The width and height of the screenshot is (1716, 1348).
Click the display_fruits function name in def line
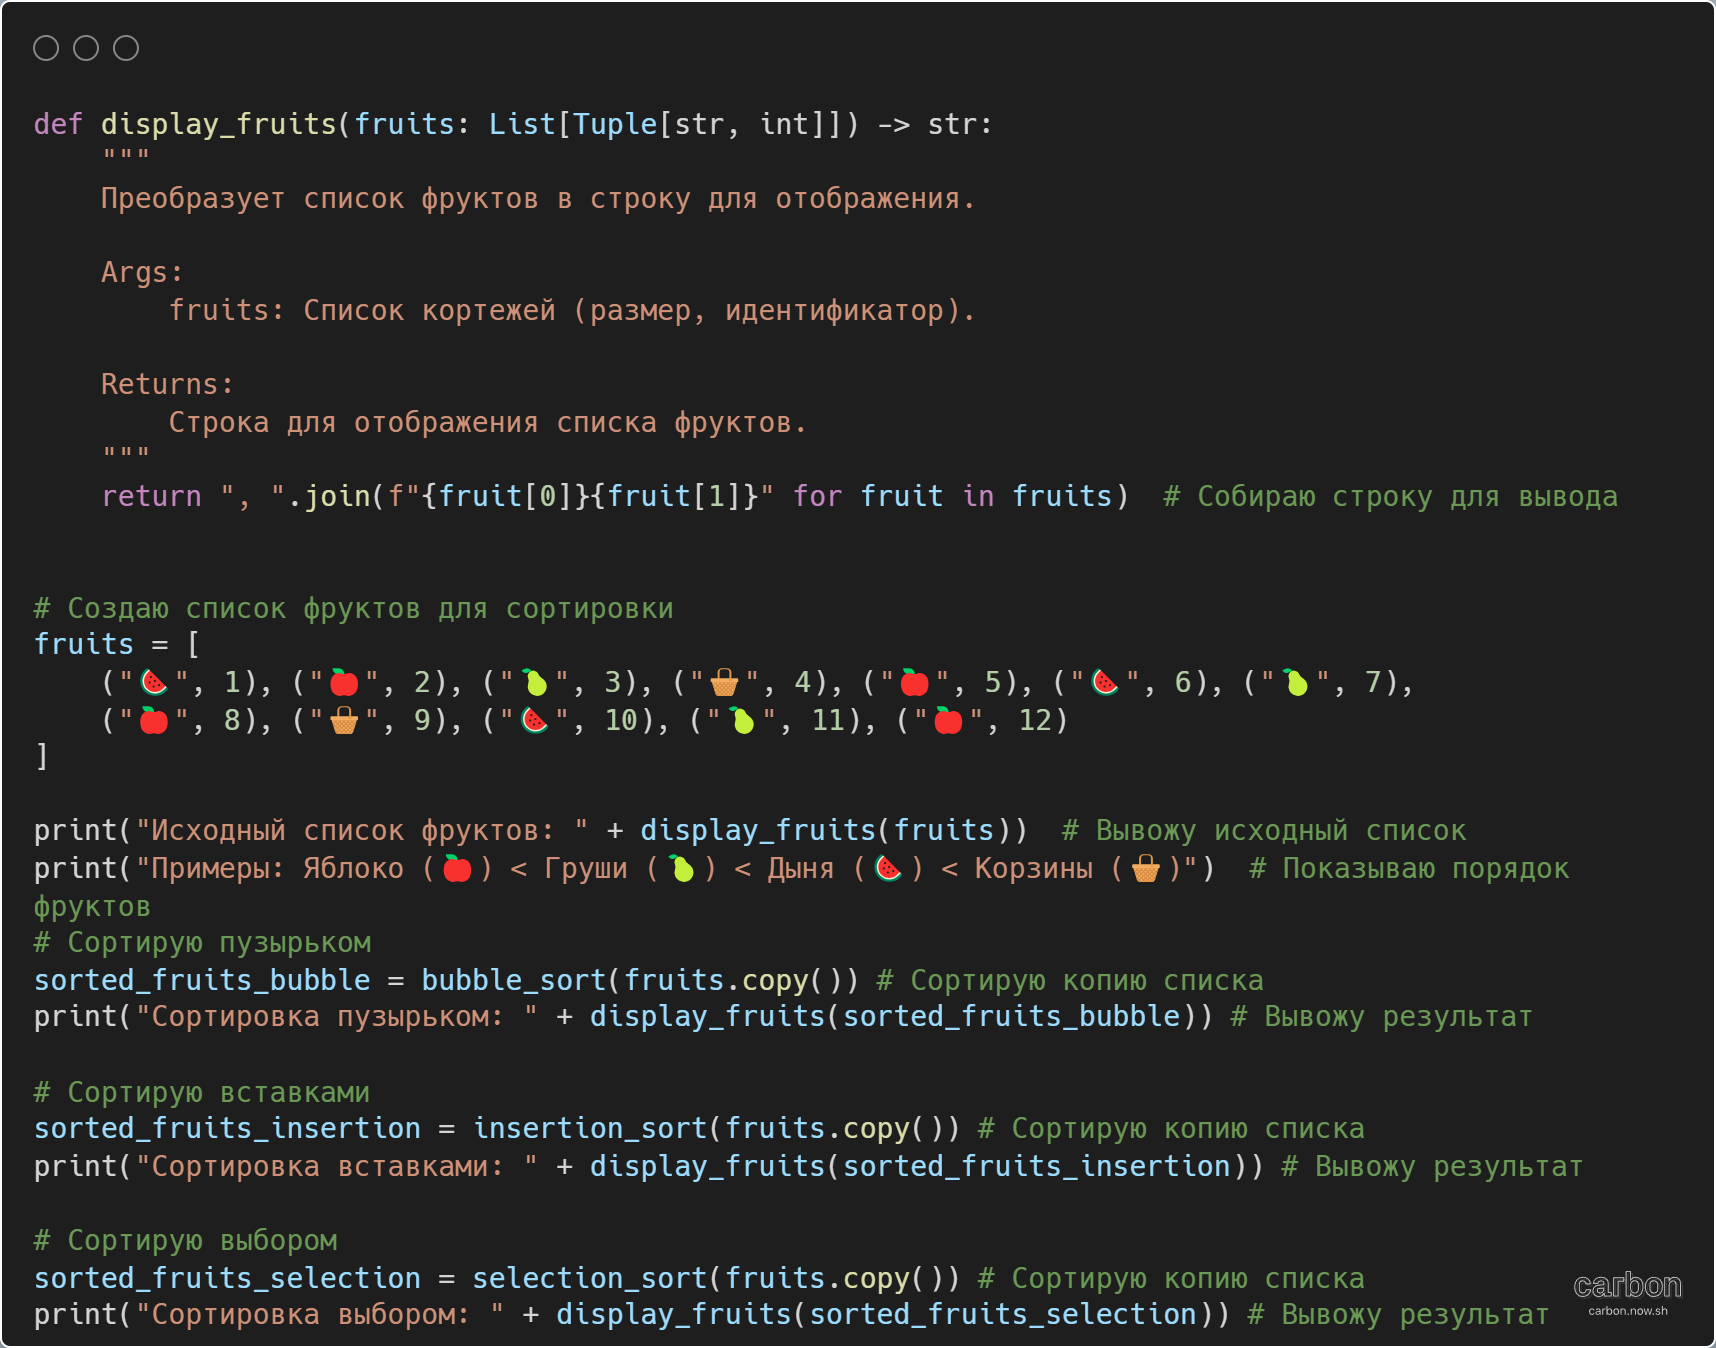(x=219, y=124)
